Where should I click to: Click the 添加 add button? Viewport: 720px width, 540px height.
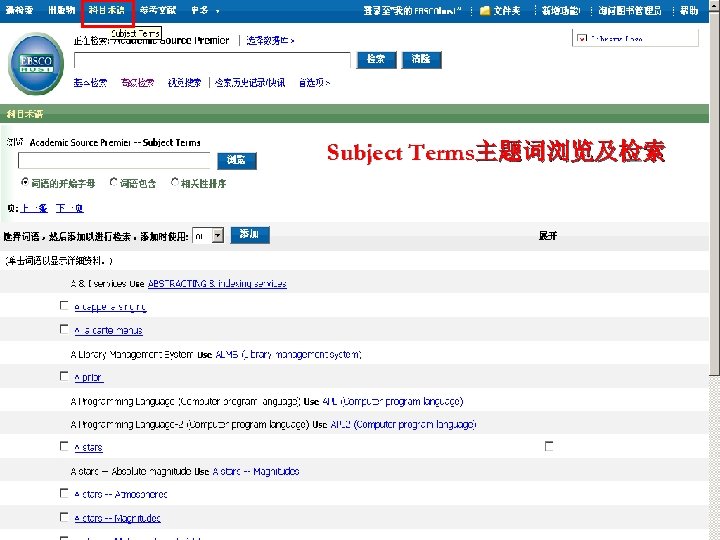tap(250, 235)
